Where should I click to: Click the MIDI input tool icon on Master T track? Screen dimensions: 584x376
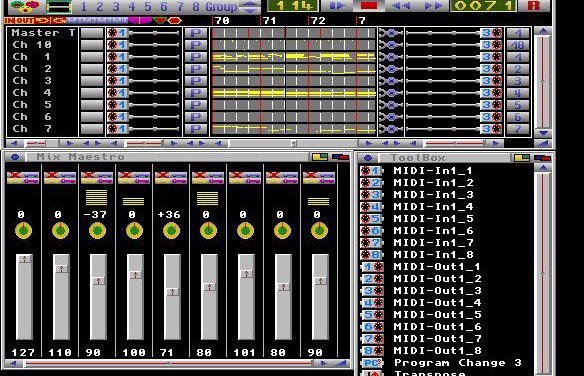click(x=117, y=33)
